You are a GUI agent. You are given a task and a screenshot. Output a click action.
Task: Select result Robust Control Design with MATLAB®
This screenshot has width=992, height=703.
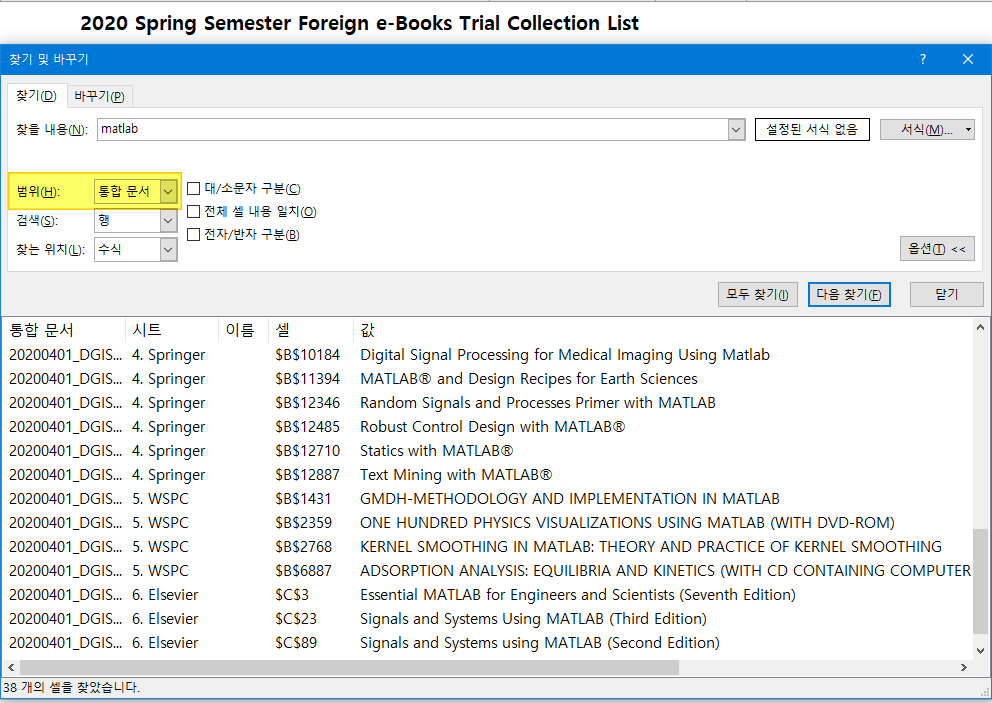487,427
